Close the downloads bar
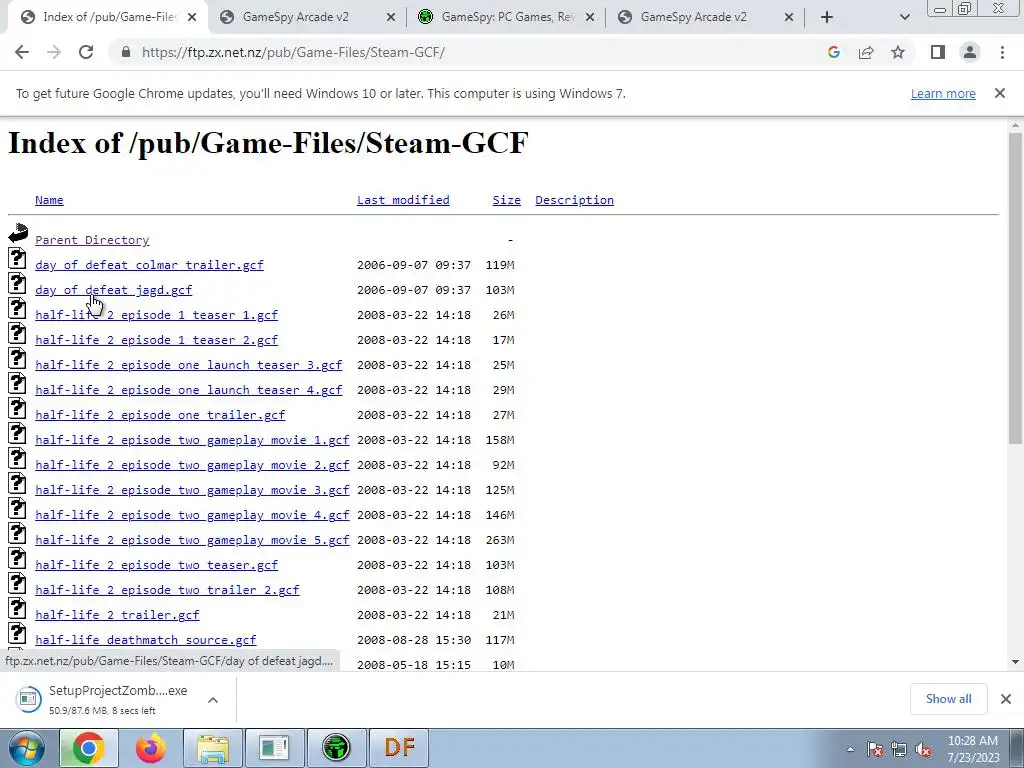 [x=1006, y=699]
